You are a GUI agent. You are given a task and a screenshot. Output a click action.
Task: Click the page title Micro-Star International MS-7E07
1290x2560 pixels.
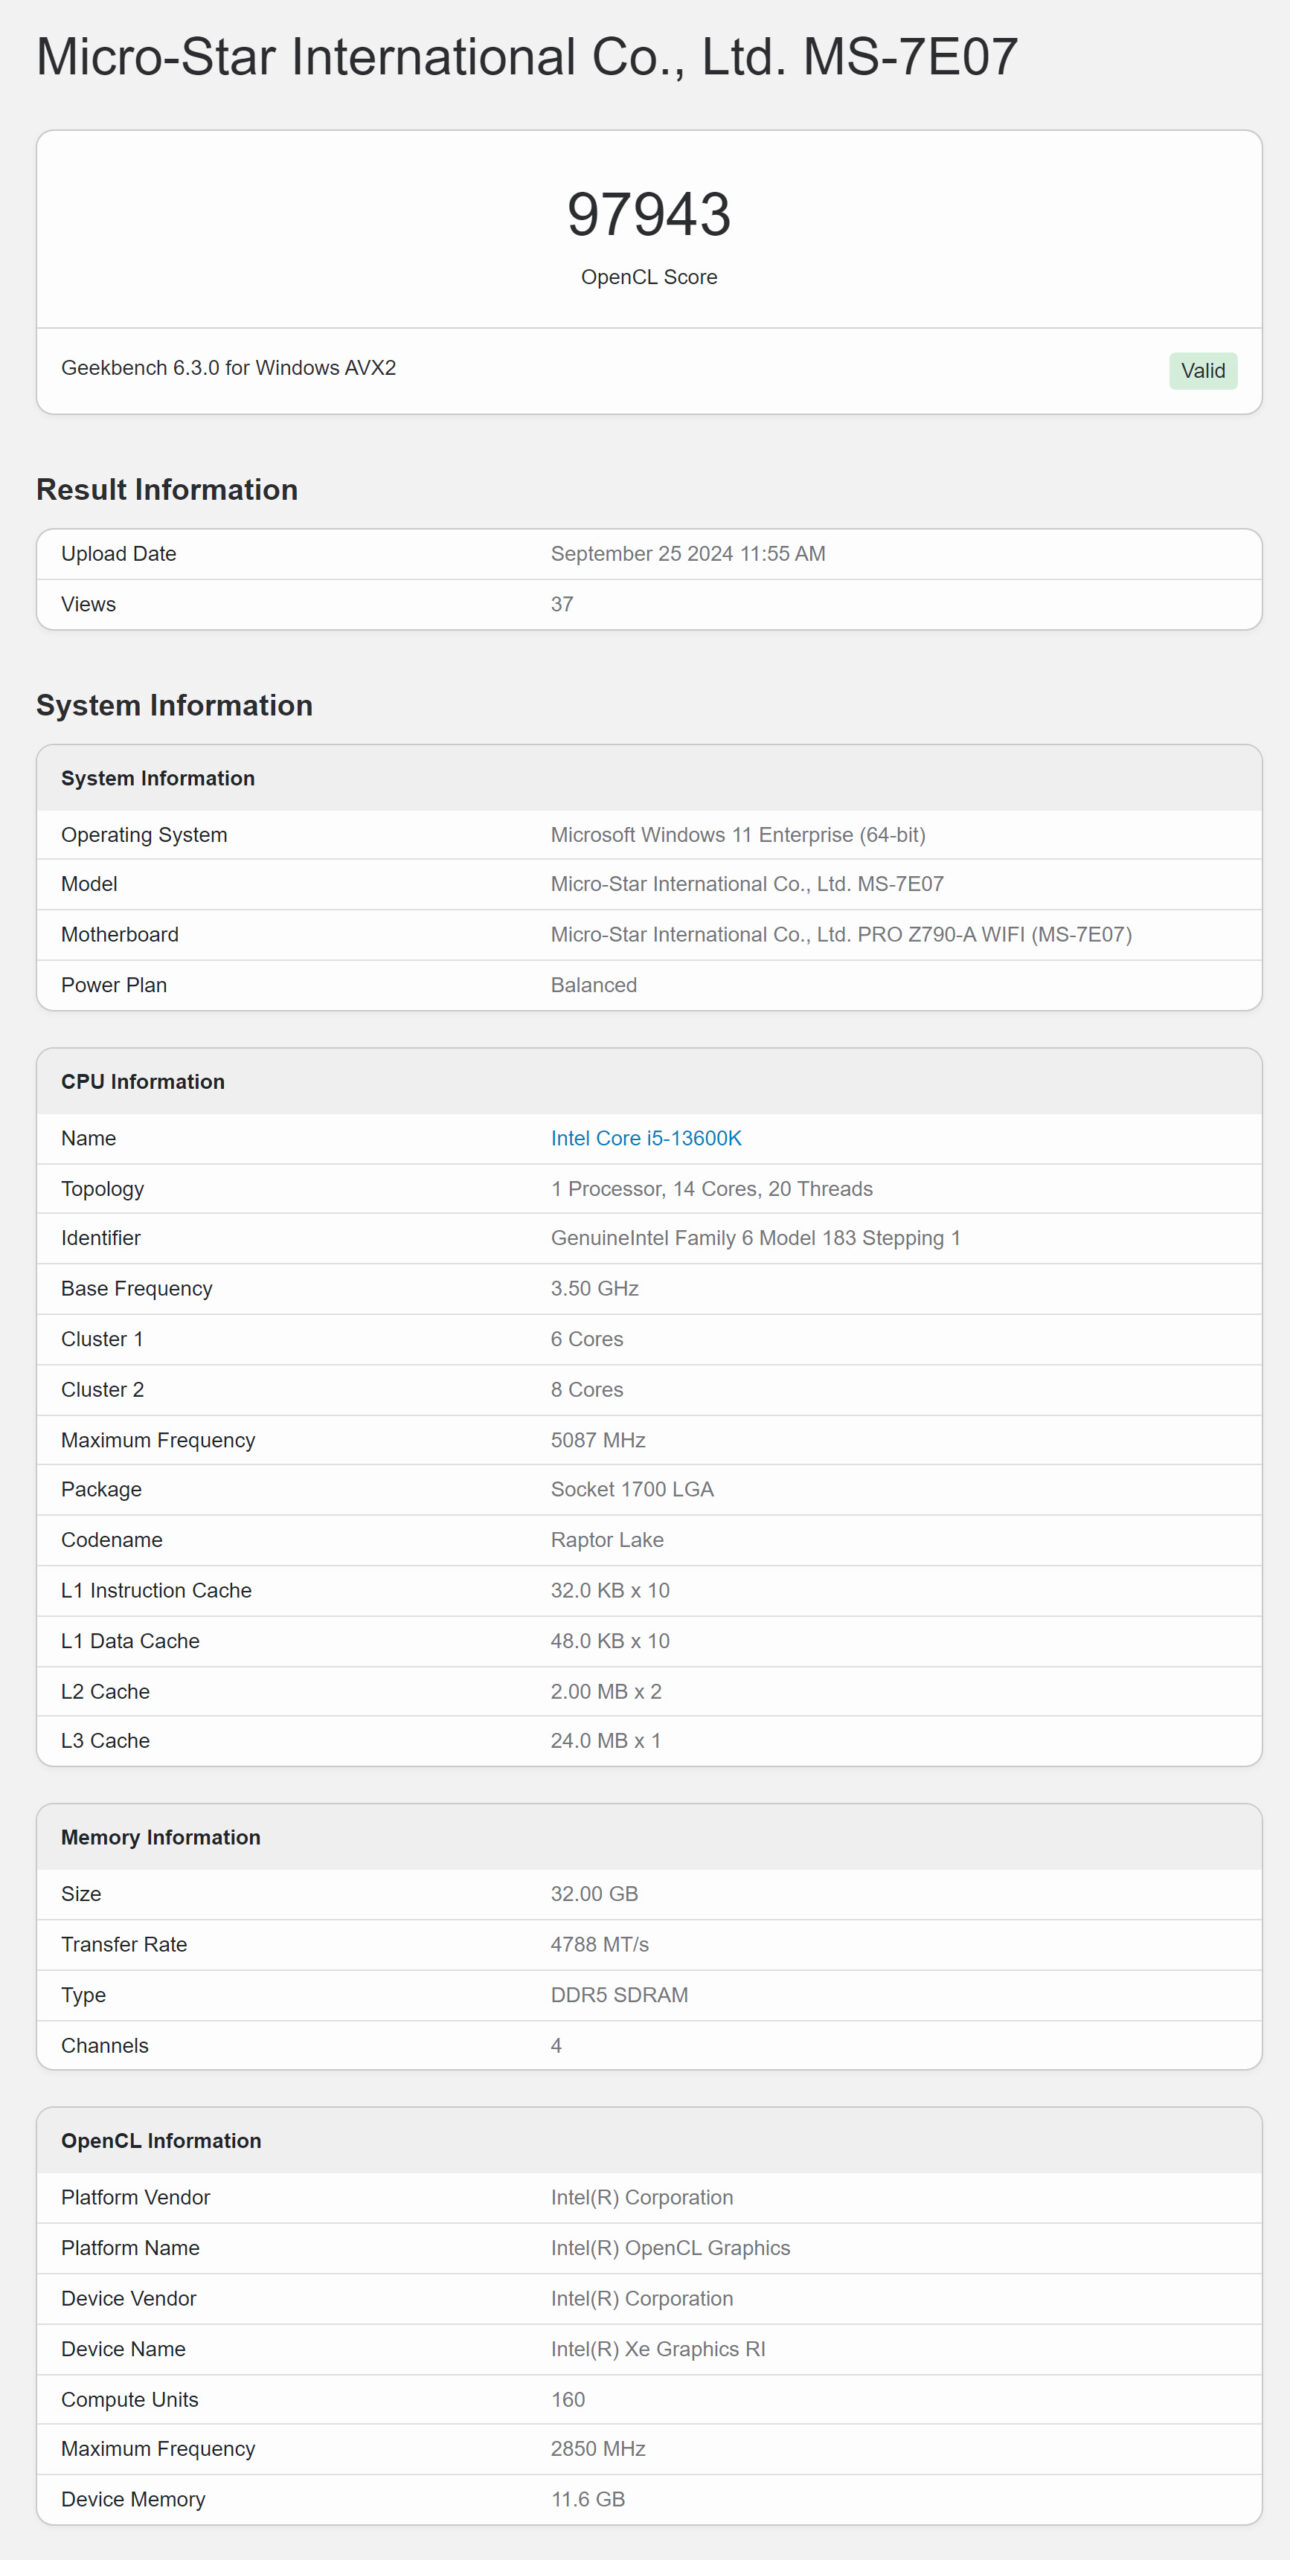point(527,56)
